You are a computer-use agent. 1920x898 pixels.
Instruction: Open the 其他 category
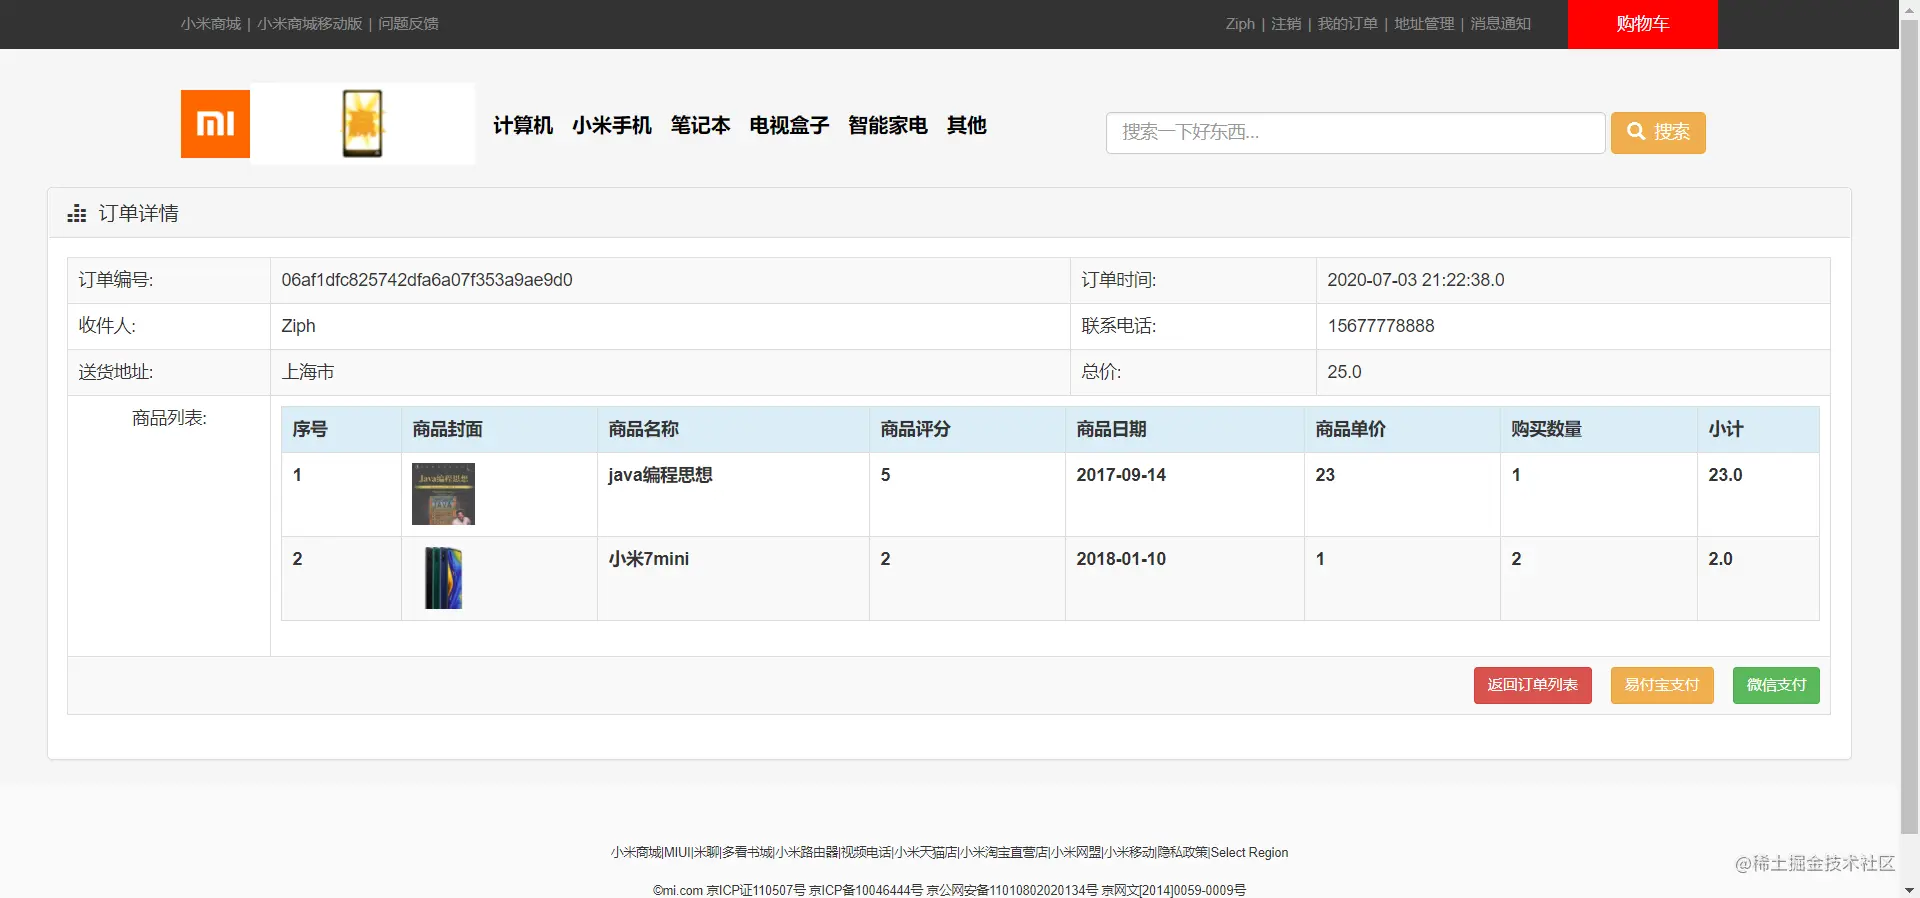click(x=967, y=125)
